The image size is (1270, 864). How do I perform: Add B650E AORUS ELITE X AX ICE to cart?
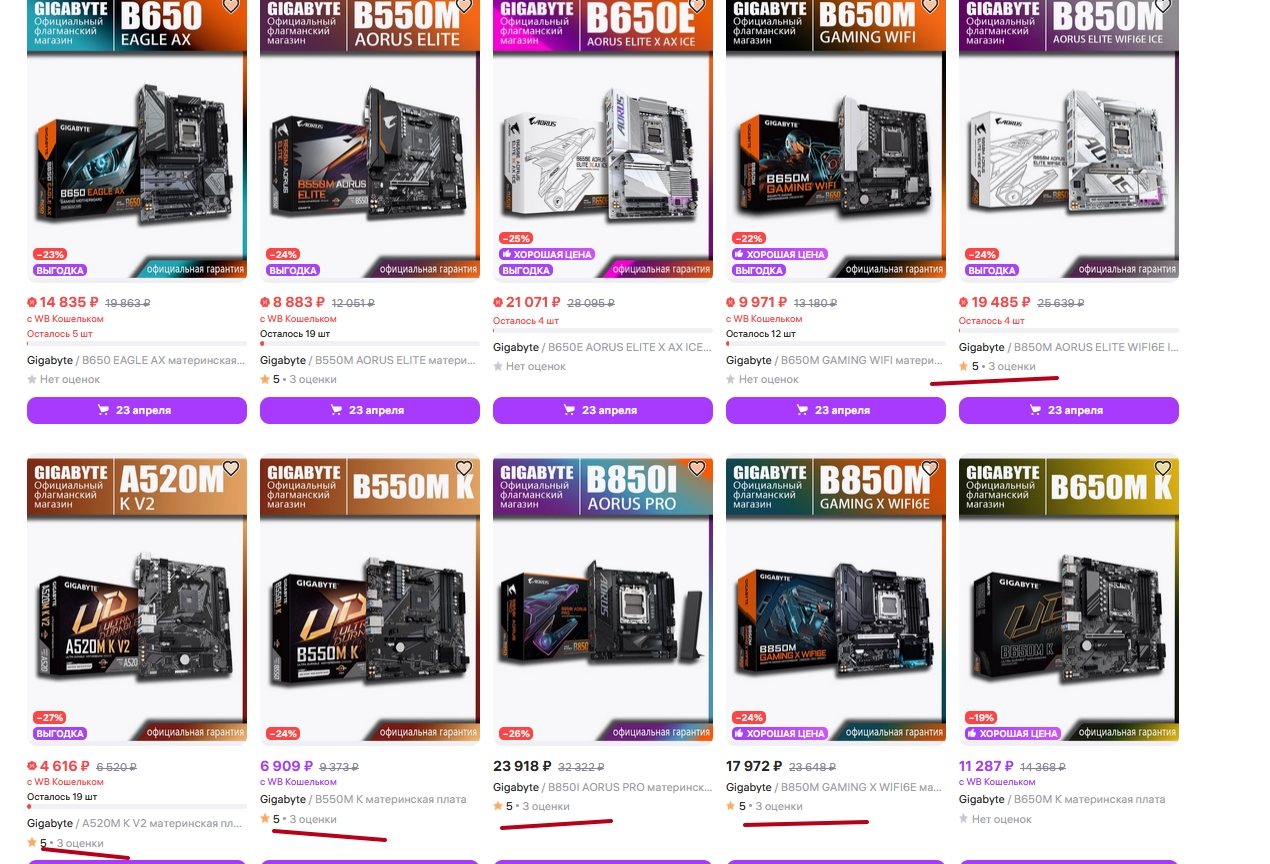tap(603, 410)
